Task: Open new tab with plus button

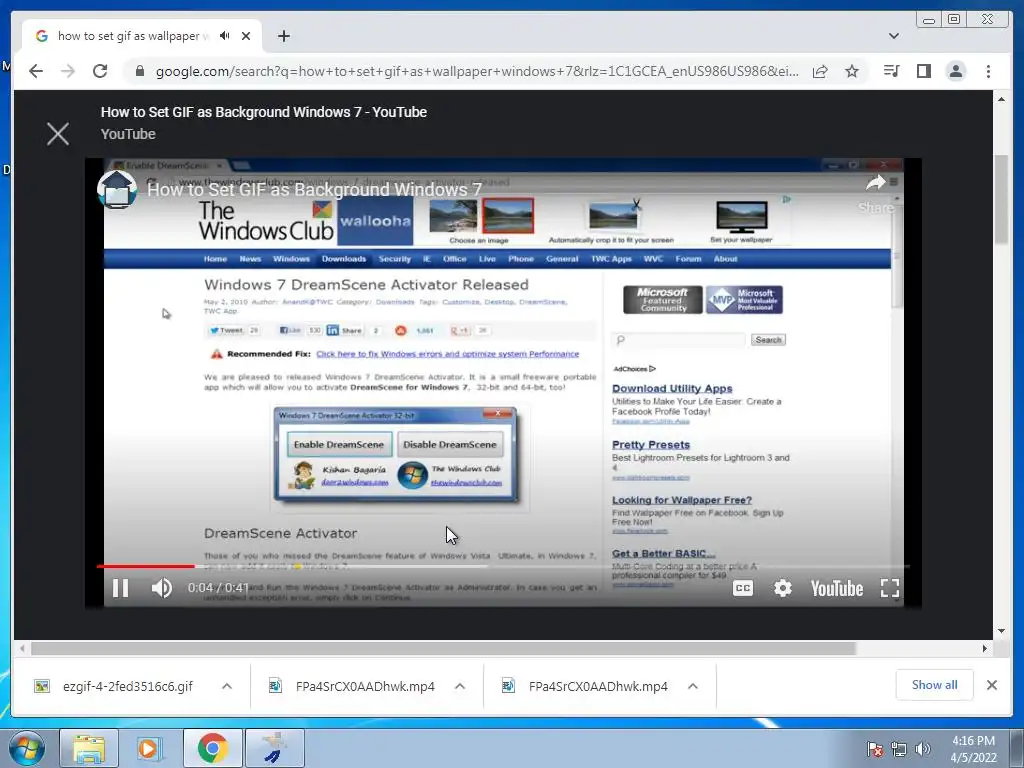Action: [283, 36]
